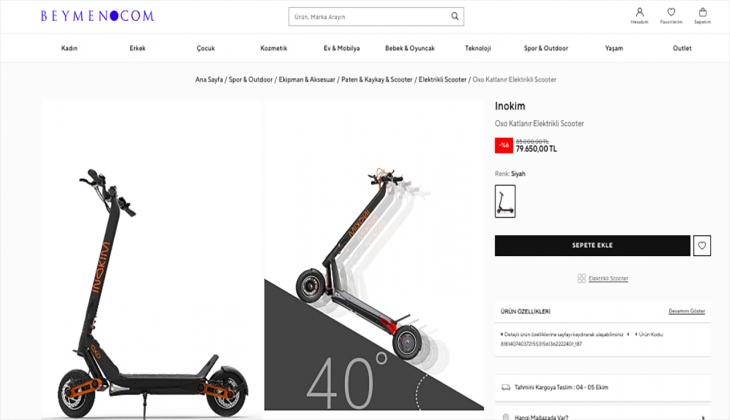Click the search magnifier icon
This screenshot has height=420, width=730.
[454, 16]
